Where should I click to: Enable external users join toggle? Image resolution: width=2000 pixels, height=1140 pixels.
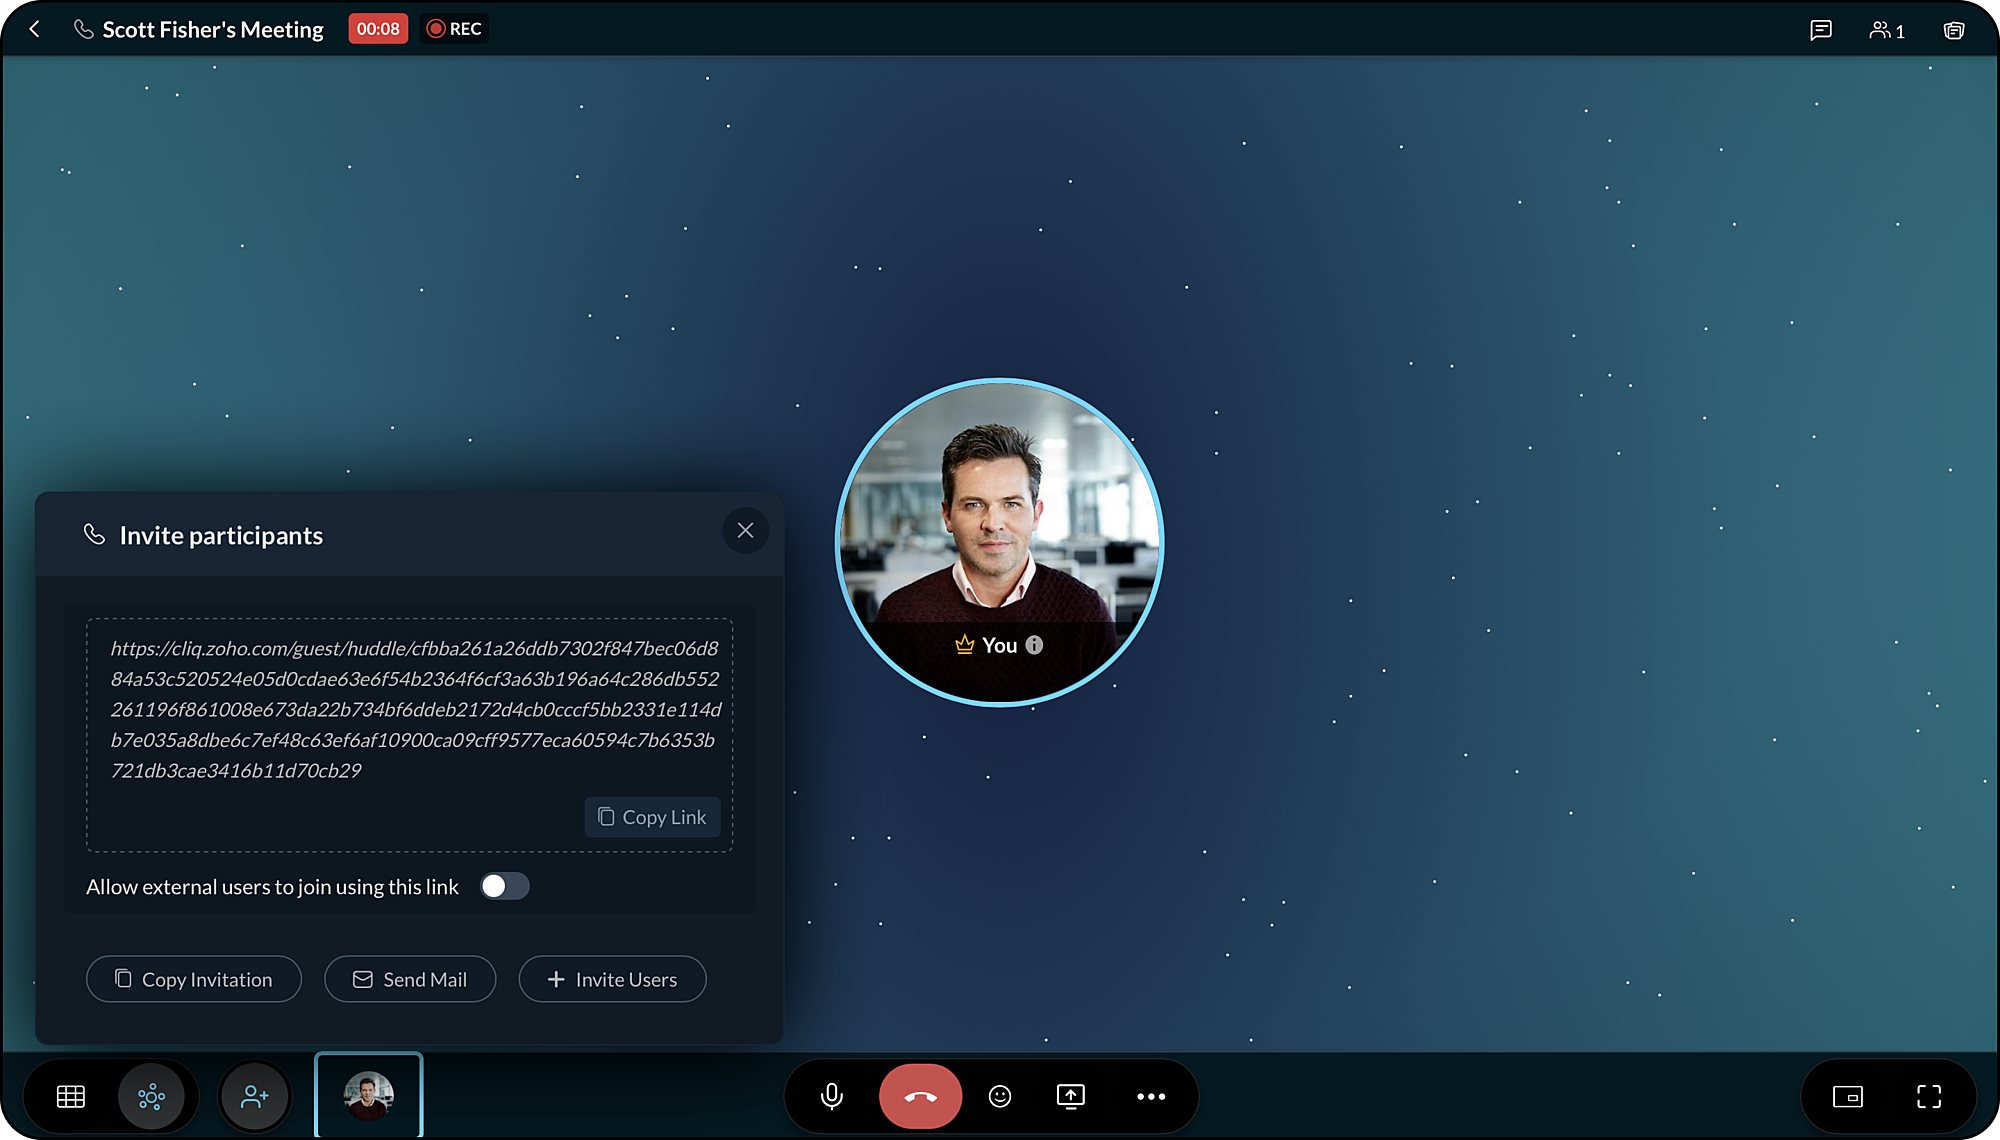tap(504, 886)
